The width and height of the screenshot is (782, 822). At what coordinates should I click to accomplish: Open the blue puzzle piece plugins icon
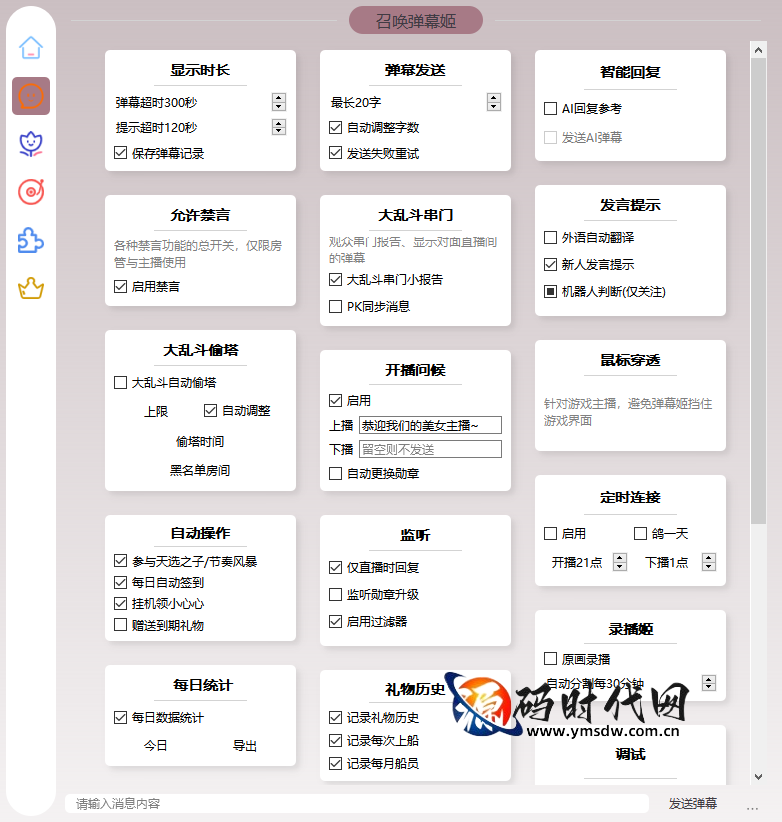point(31,240)
